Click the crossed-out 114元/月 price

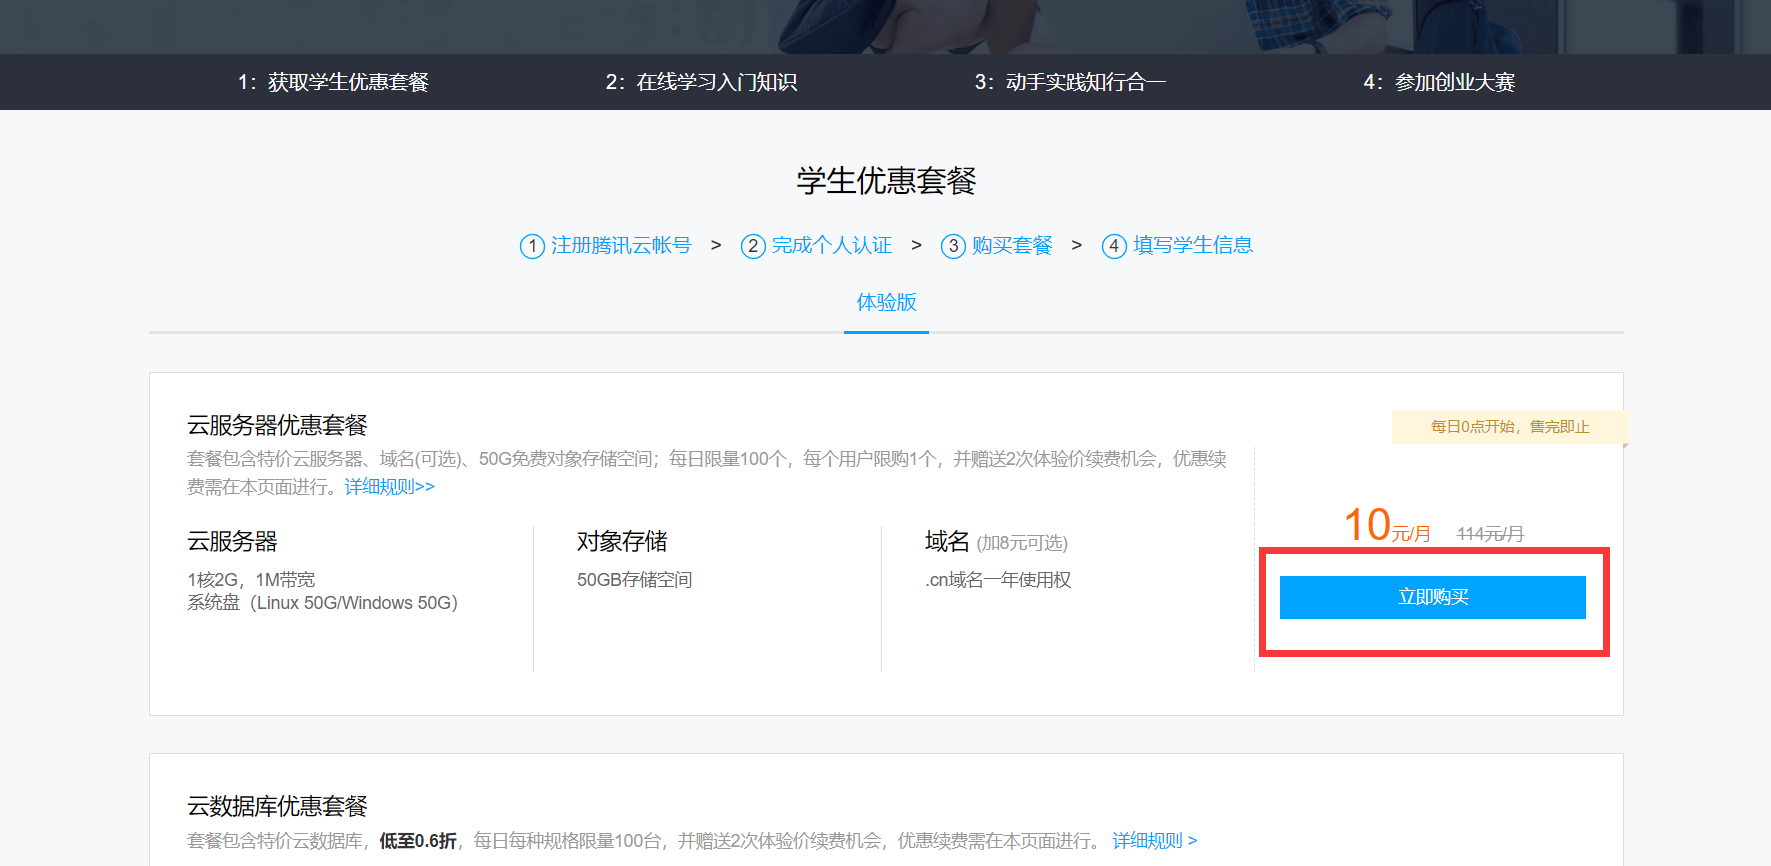[1490, 534]
